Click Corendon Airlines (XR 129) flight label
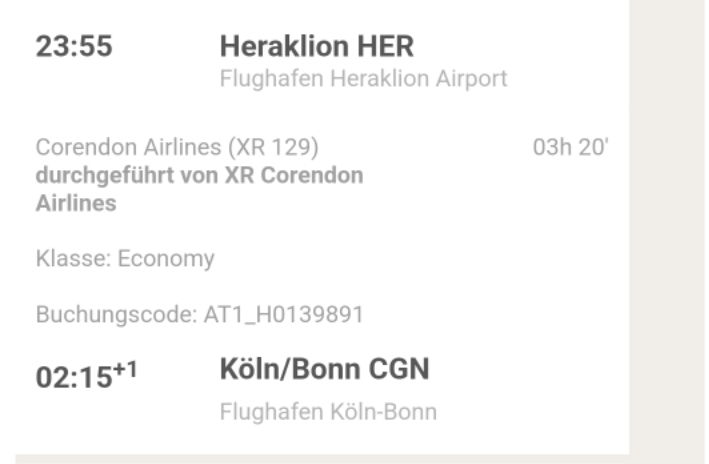709x464 pixels. 177,147
